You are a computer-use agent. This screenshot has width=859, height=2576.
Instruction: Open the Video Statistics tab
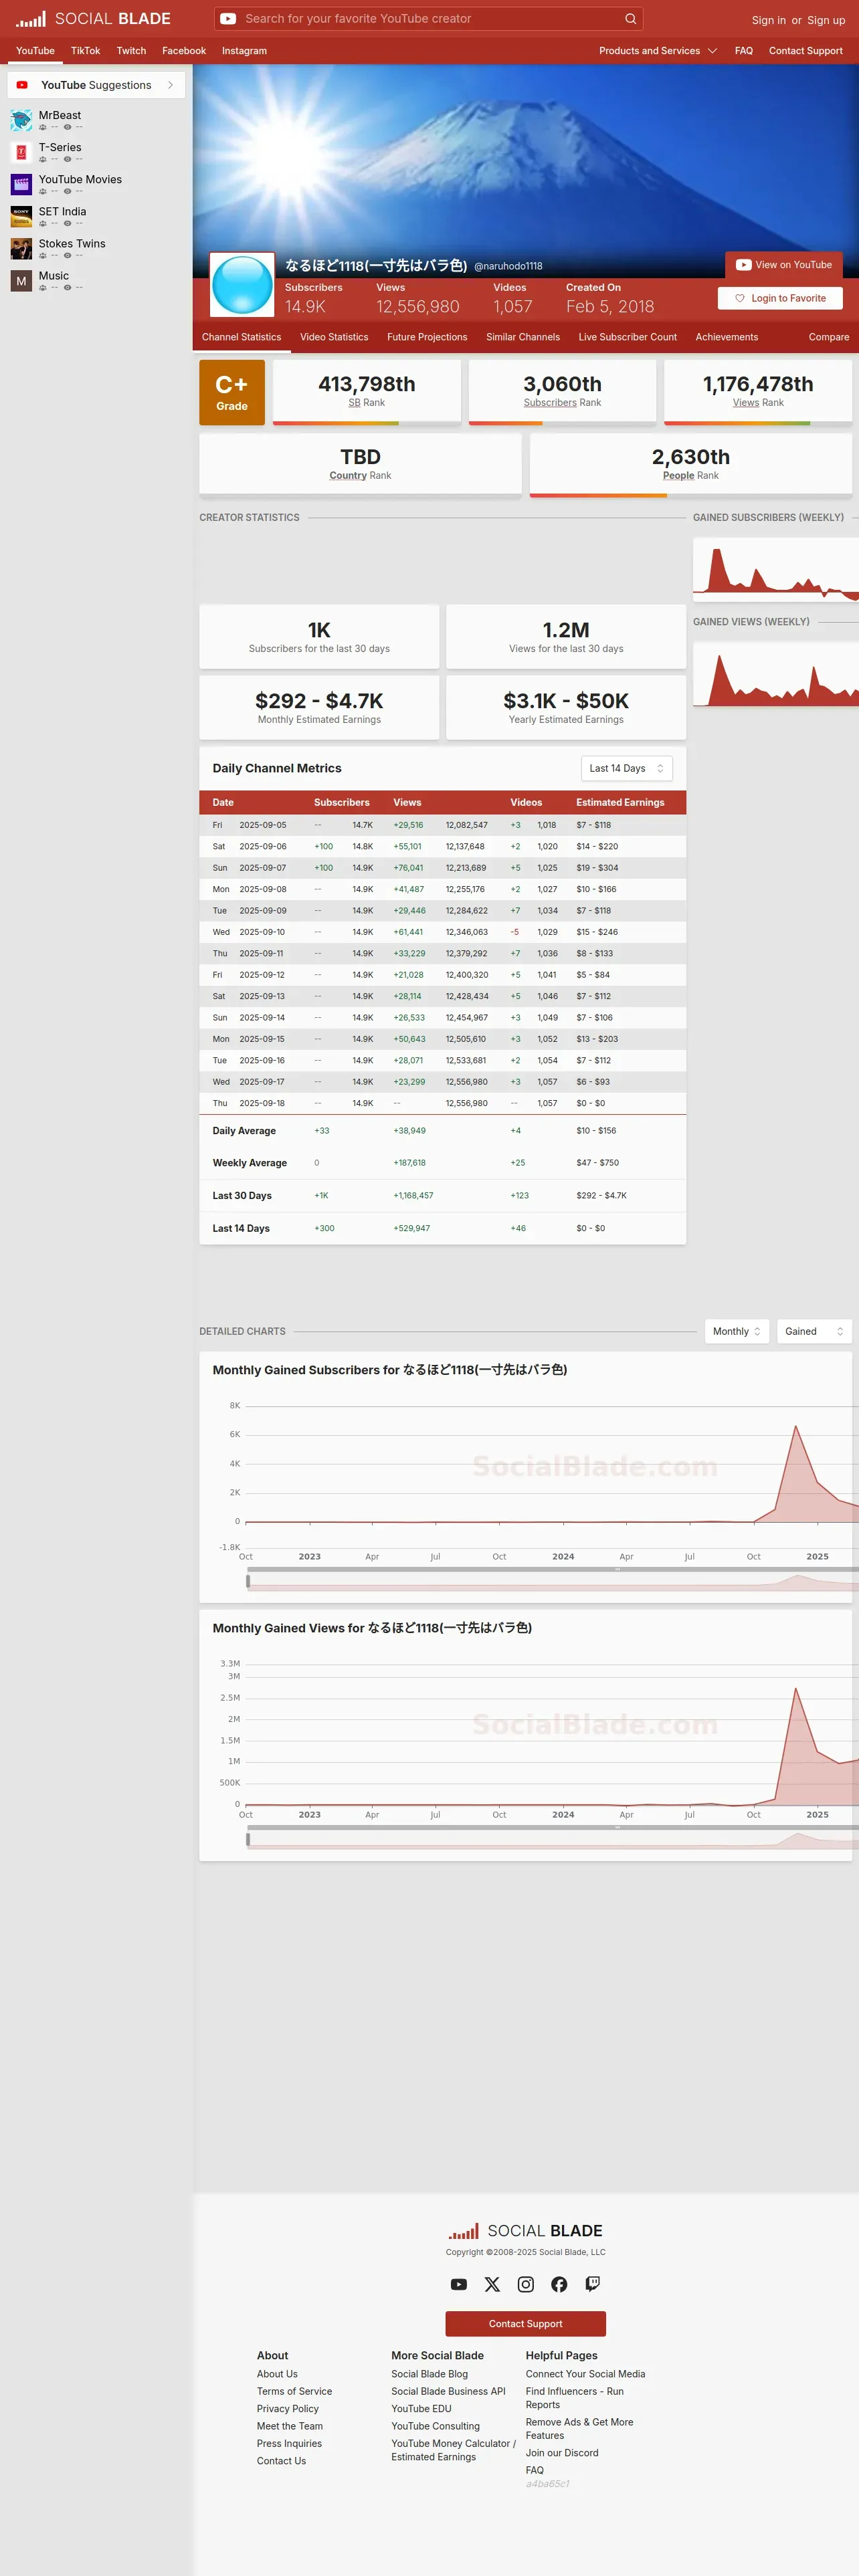pyautogui.click(x=334, y=337)
